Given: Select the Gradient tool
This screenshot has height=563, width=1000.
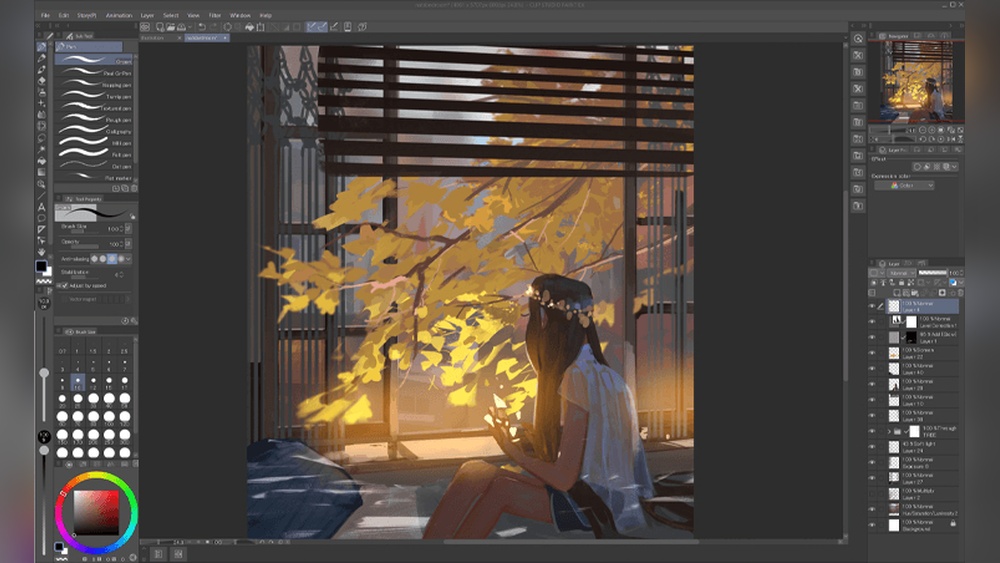Looking at the screenshot, I should coord(41,172).
